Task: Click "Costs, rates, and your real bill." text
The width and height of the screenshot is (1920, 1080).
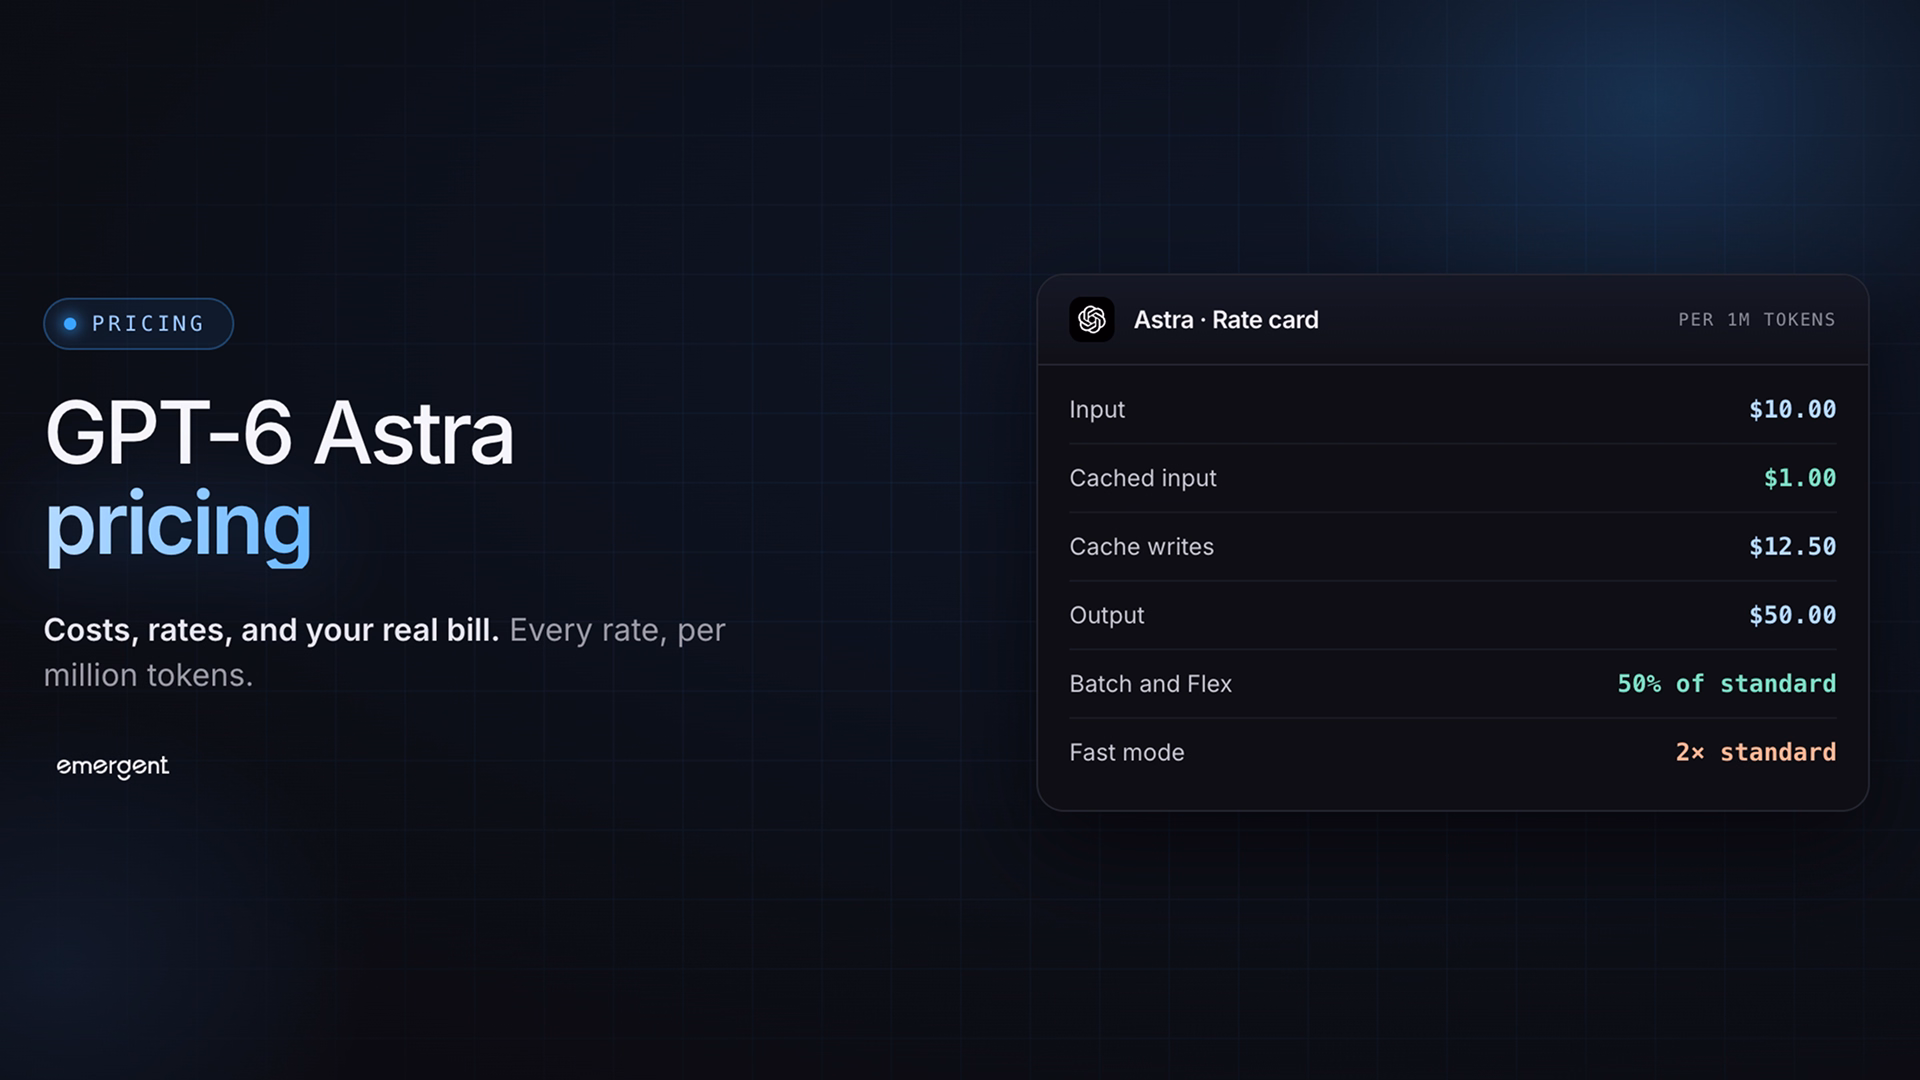Action: click(x=271, y=630)
